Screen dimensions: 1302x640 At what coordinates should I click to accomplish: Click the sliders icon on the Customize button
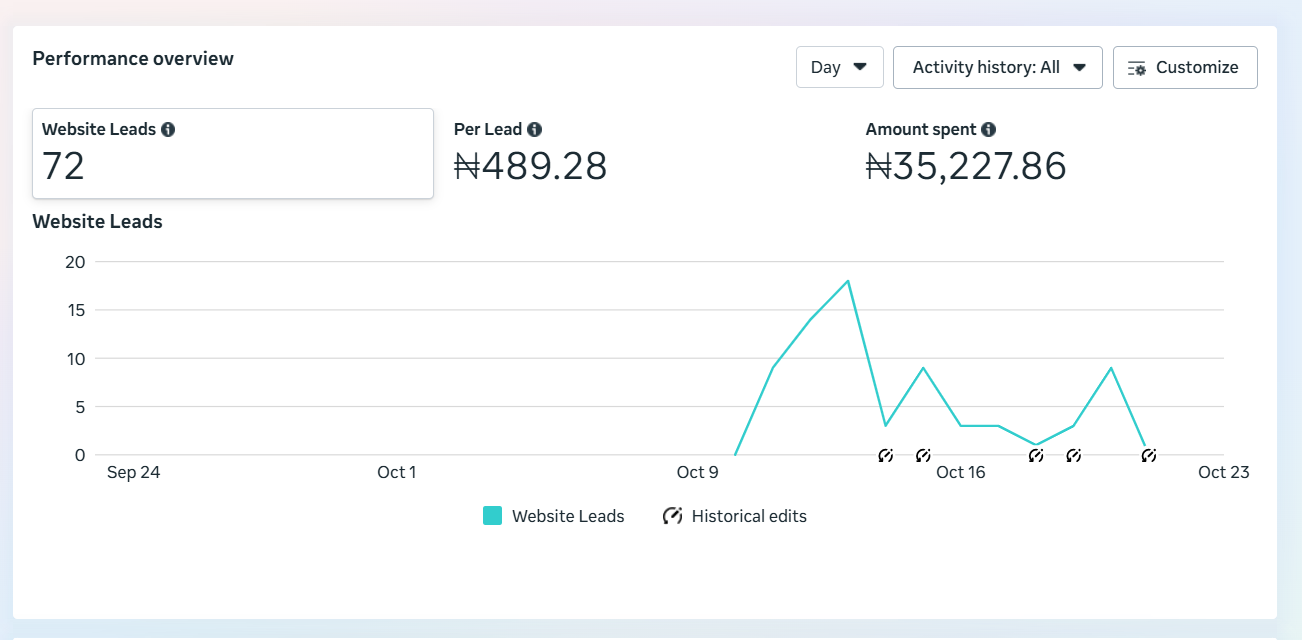pos(1137,67)
